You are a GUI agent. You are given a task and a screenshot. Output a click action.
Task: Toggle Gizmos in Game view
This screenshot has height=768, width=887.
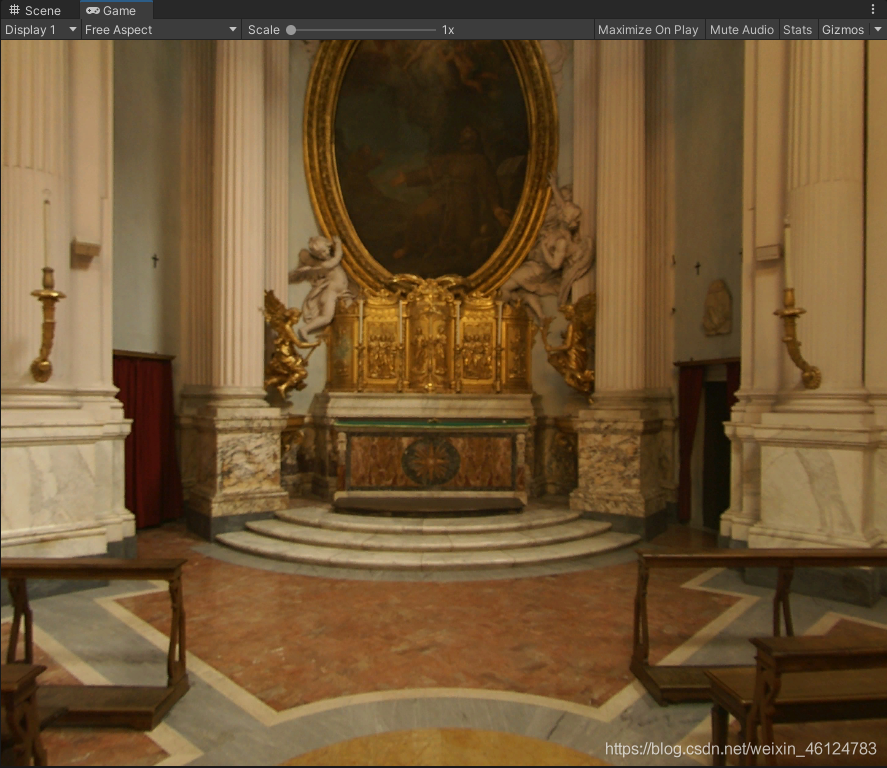(842, 29)
